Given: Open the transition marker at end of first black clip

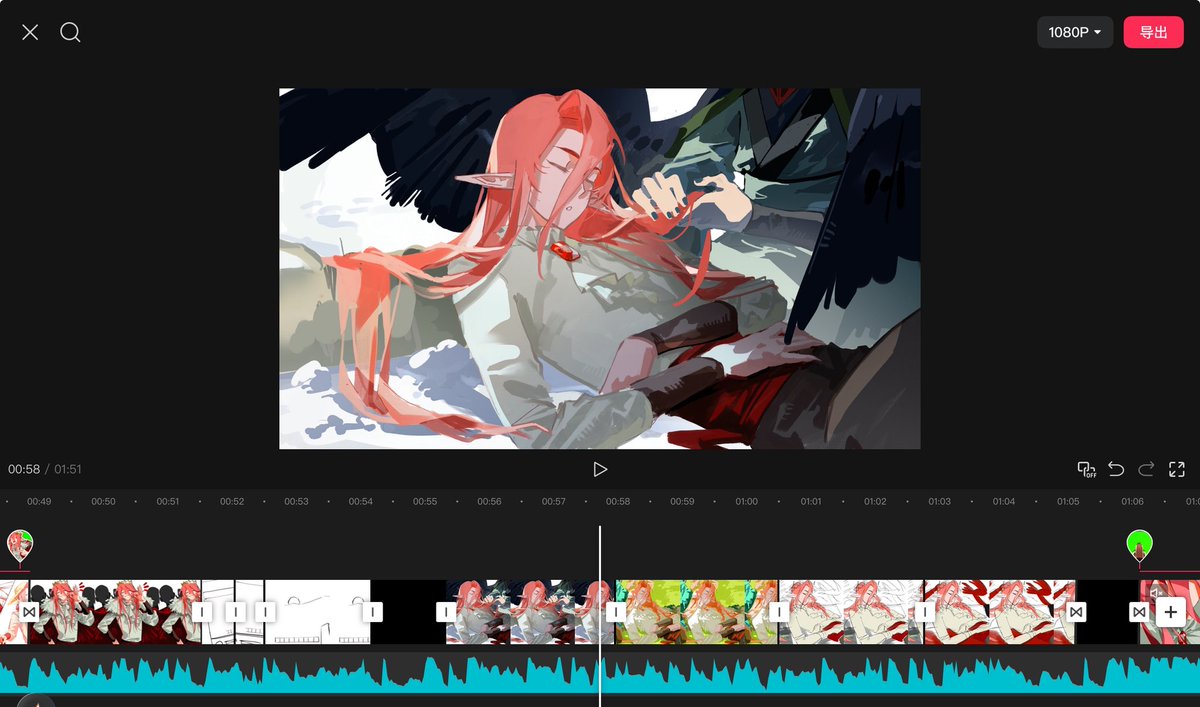Looking at the screenshot, I should [446, 612].
